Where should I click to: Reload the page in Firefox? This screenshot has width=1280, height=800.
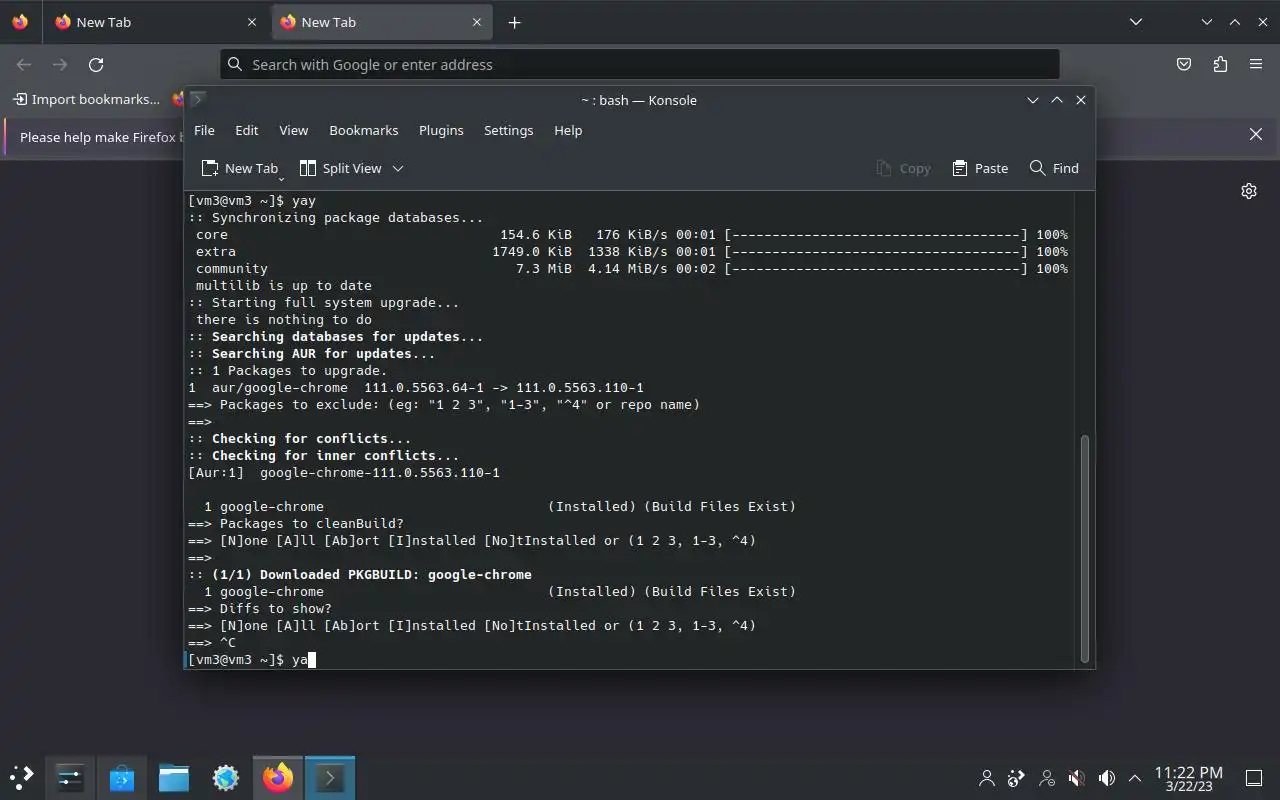tap(96, 64)
